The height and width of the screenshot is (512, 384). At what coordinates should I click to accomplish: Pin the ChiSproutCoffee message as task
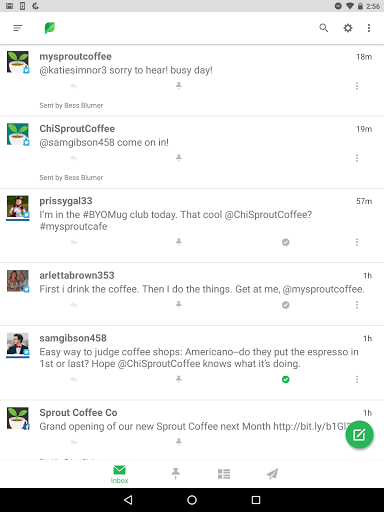coord(179,158)
